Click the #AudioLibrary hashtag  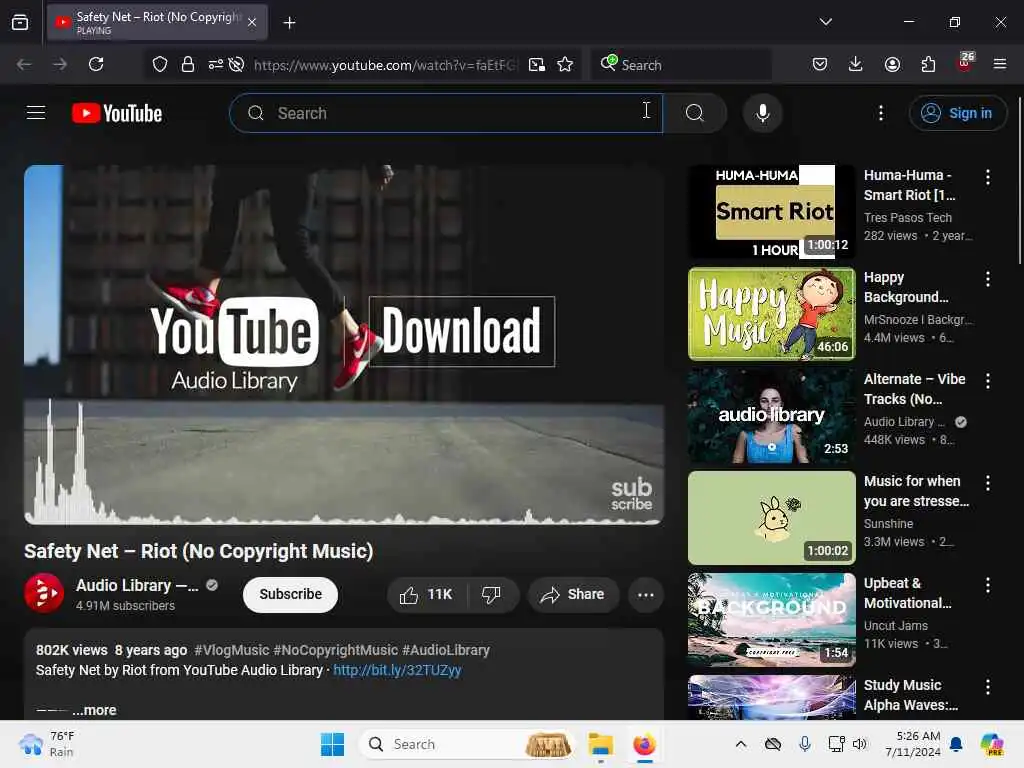tap(446, 650)
